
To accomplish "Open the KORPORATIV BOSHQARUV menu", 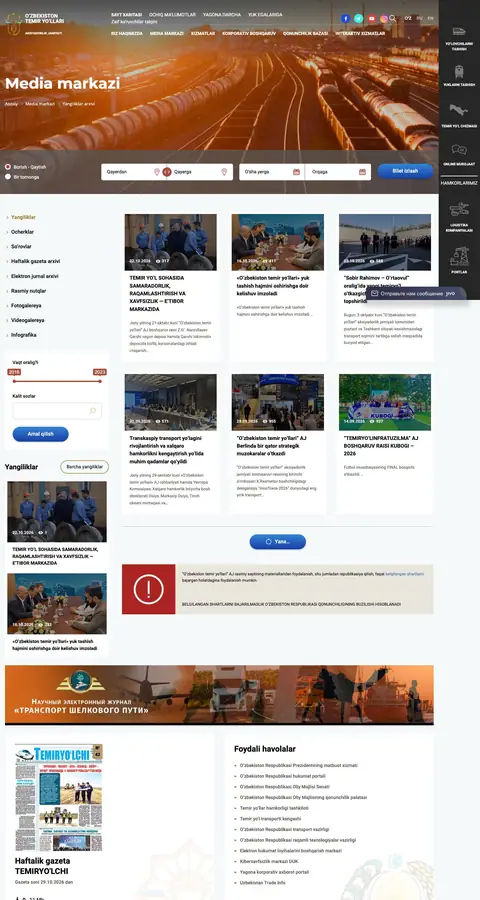I will pos(249,34).
